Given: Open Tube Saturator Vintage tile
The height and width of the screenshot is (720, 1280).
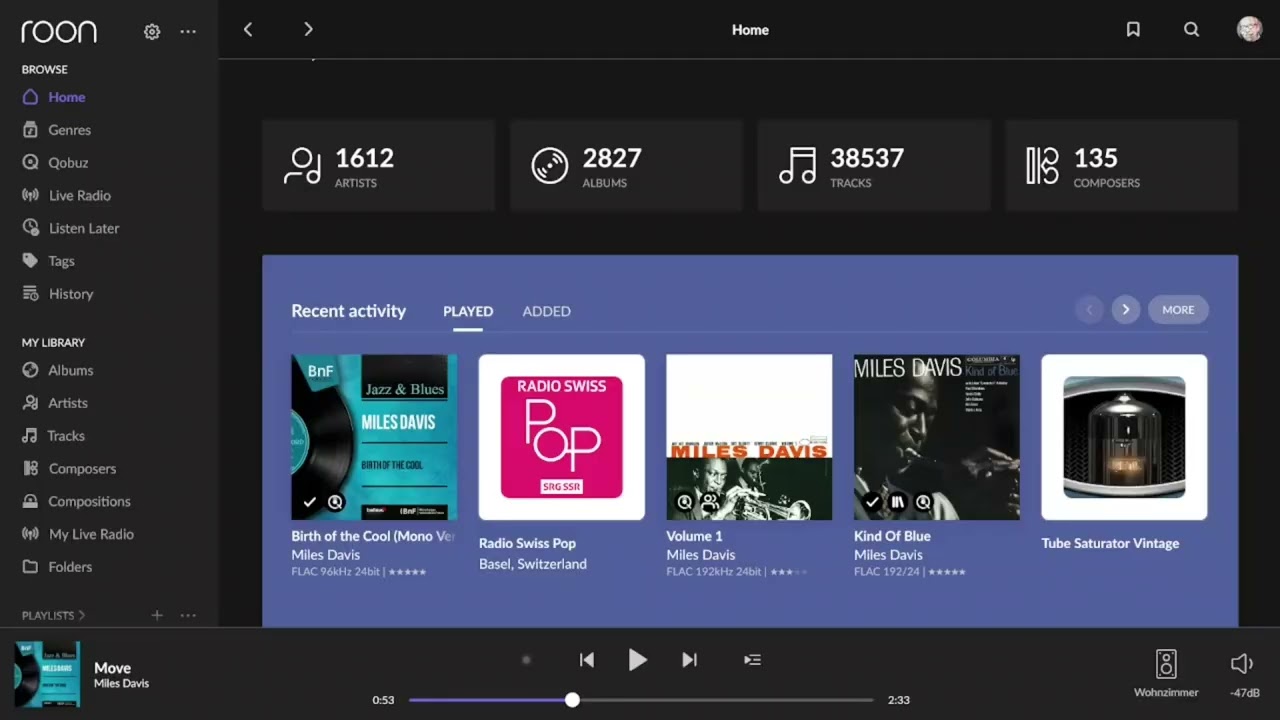Looking at the screenshot, I should [1124, 437].
